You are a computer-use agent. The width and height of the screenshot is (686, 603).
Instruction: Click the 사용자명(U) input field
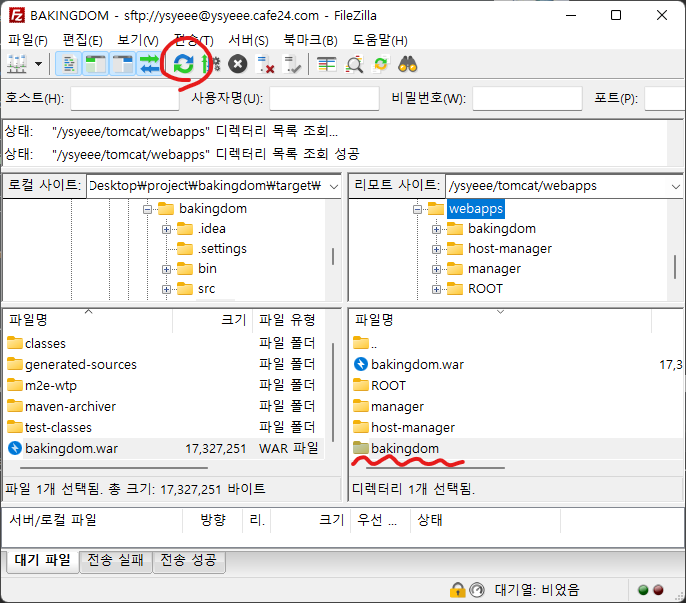click(x=324, y=98)
